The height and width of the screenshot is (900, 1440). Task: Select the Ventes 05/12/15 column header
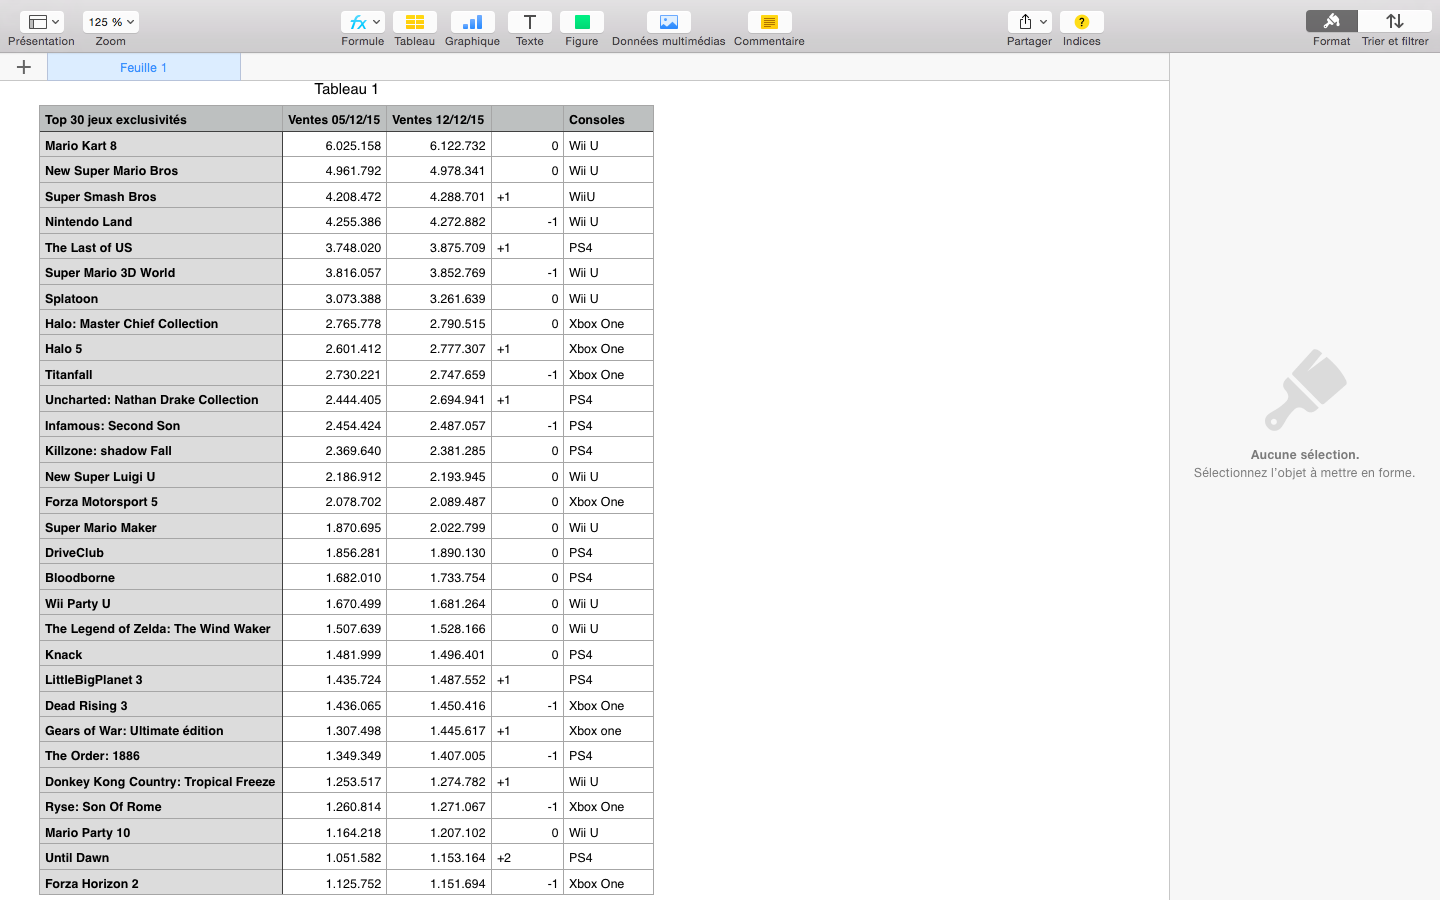pyautogui.click(x=334, y=119)
